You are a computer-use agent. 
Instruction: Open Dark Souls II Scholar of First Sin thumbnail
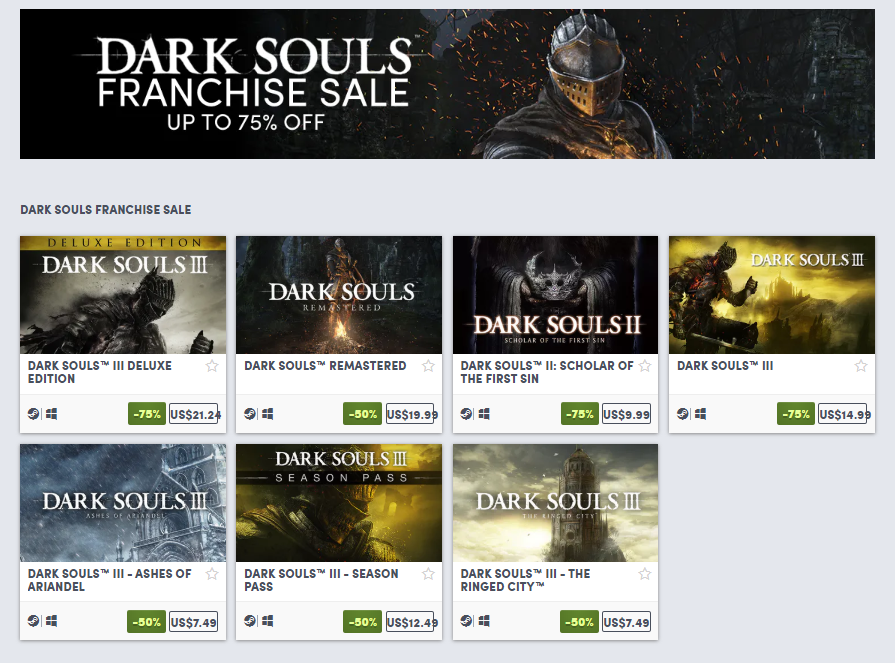coord(555,295)
